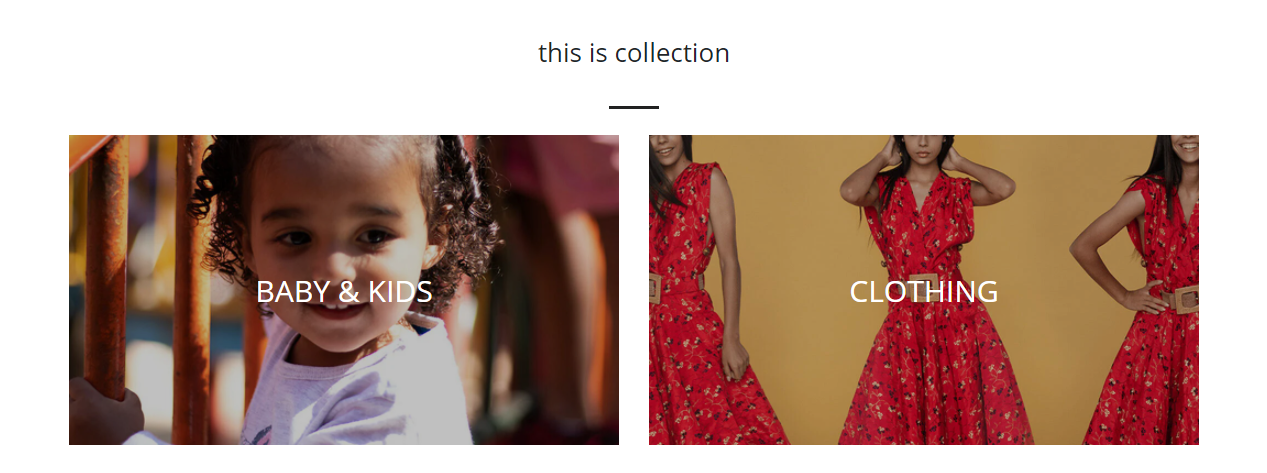Open the BABY & KIDS collection label
The height and width of the screenshot is (473, 1267).
[344, 291]
